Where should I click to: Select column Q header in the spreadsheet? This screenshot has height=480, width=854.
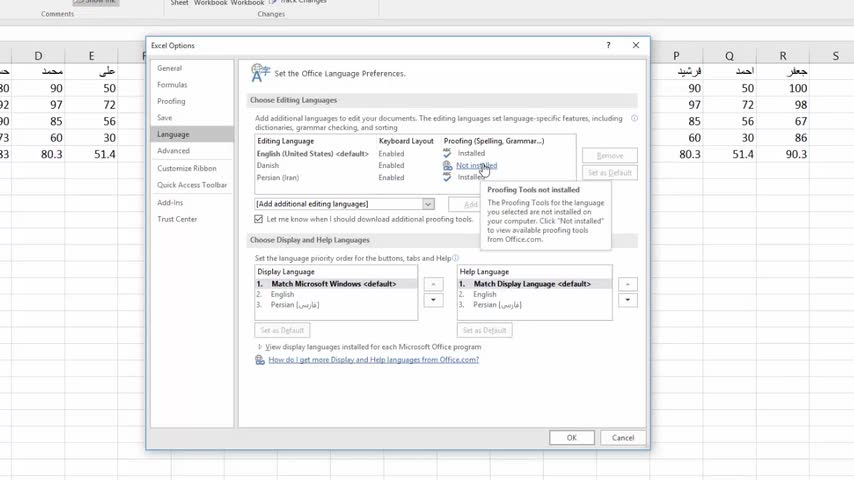729,56
